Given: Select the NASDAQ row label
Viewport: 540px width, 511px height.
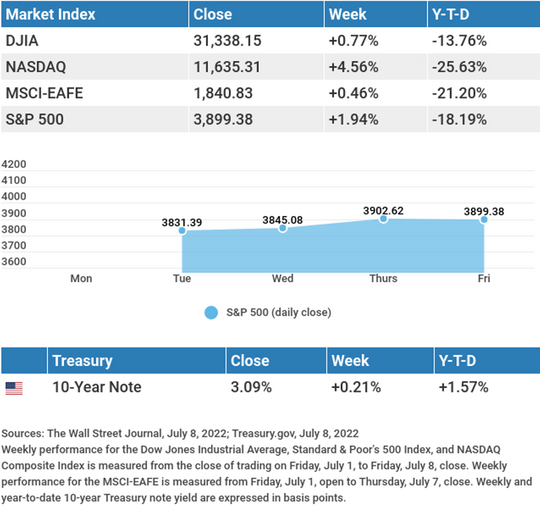Looking at the screenshot, I should (36, 67).
